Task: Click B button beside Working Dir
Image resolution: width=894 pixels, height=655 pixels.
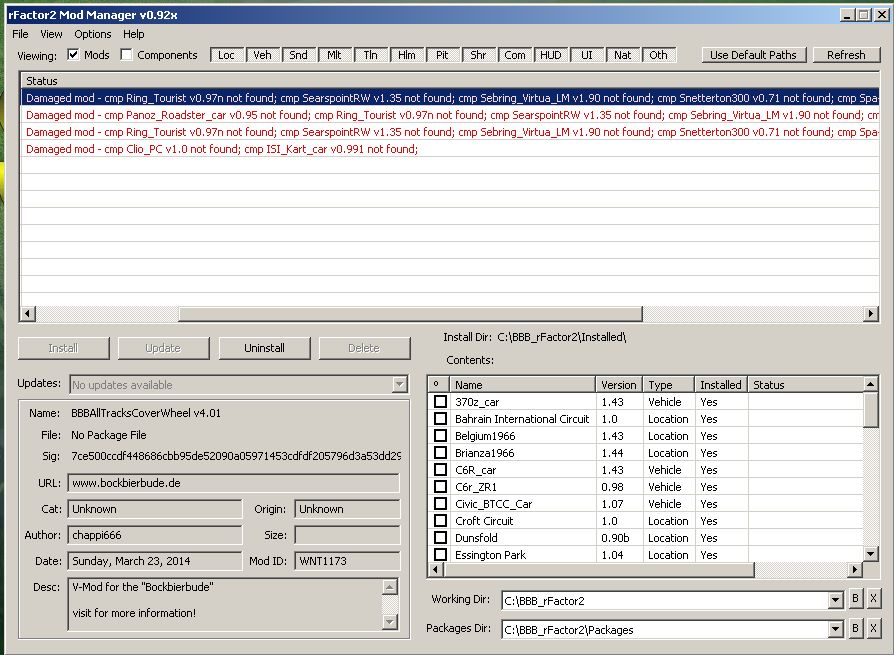Action: [x=855, y=600]
